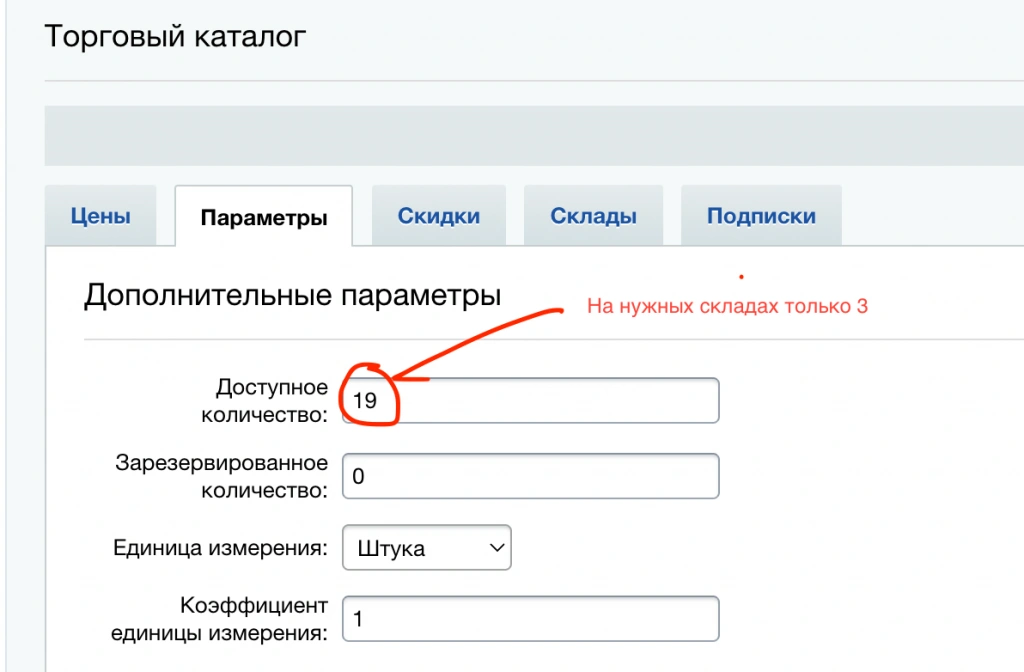Click the Дополнительные параметры section title
The width and height of the screenshot is (1024, 672).
(293, 295)
